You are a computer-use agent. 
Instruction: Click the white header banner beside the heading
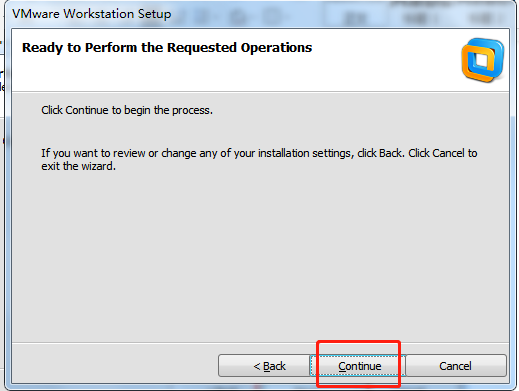click(383, 60)
